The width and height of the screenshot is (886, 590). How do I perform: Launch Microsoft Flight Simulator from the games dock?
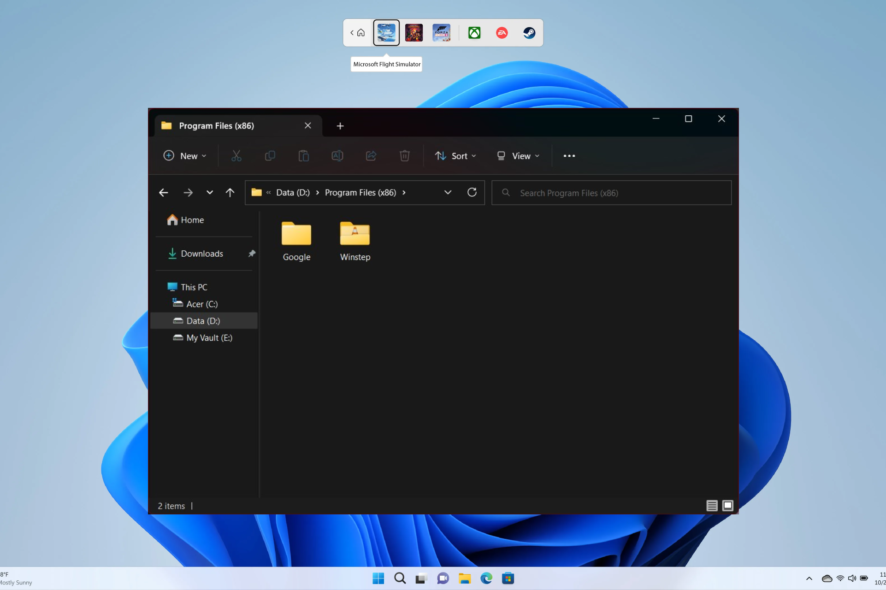[386, 32]
